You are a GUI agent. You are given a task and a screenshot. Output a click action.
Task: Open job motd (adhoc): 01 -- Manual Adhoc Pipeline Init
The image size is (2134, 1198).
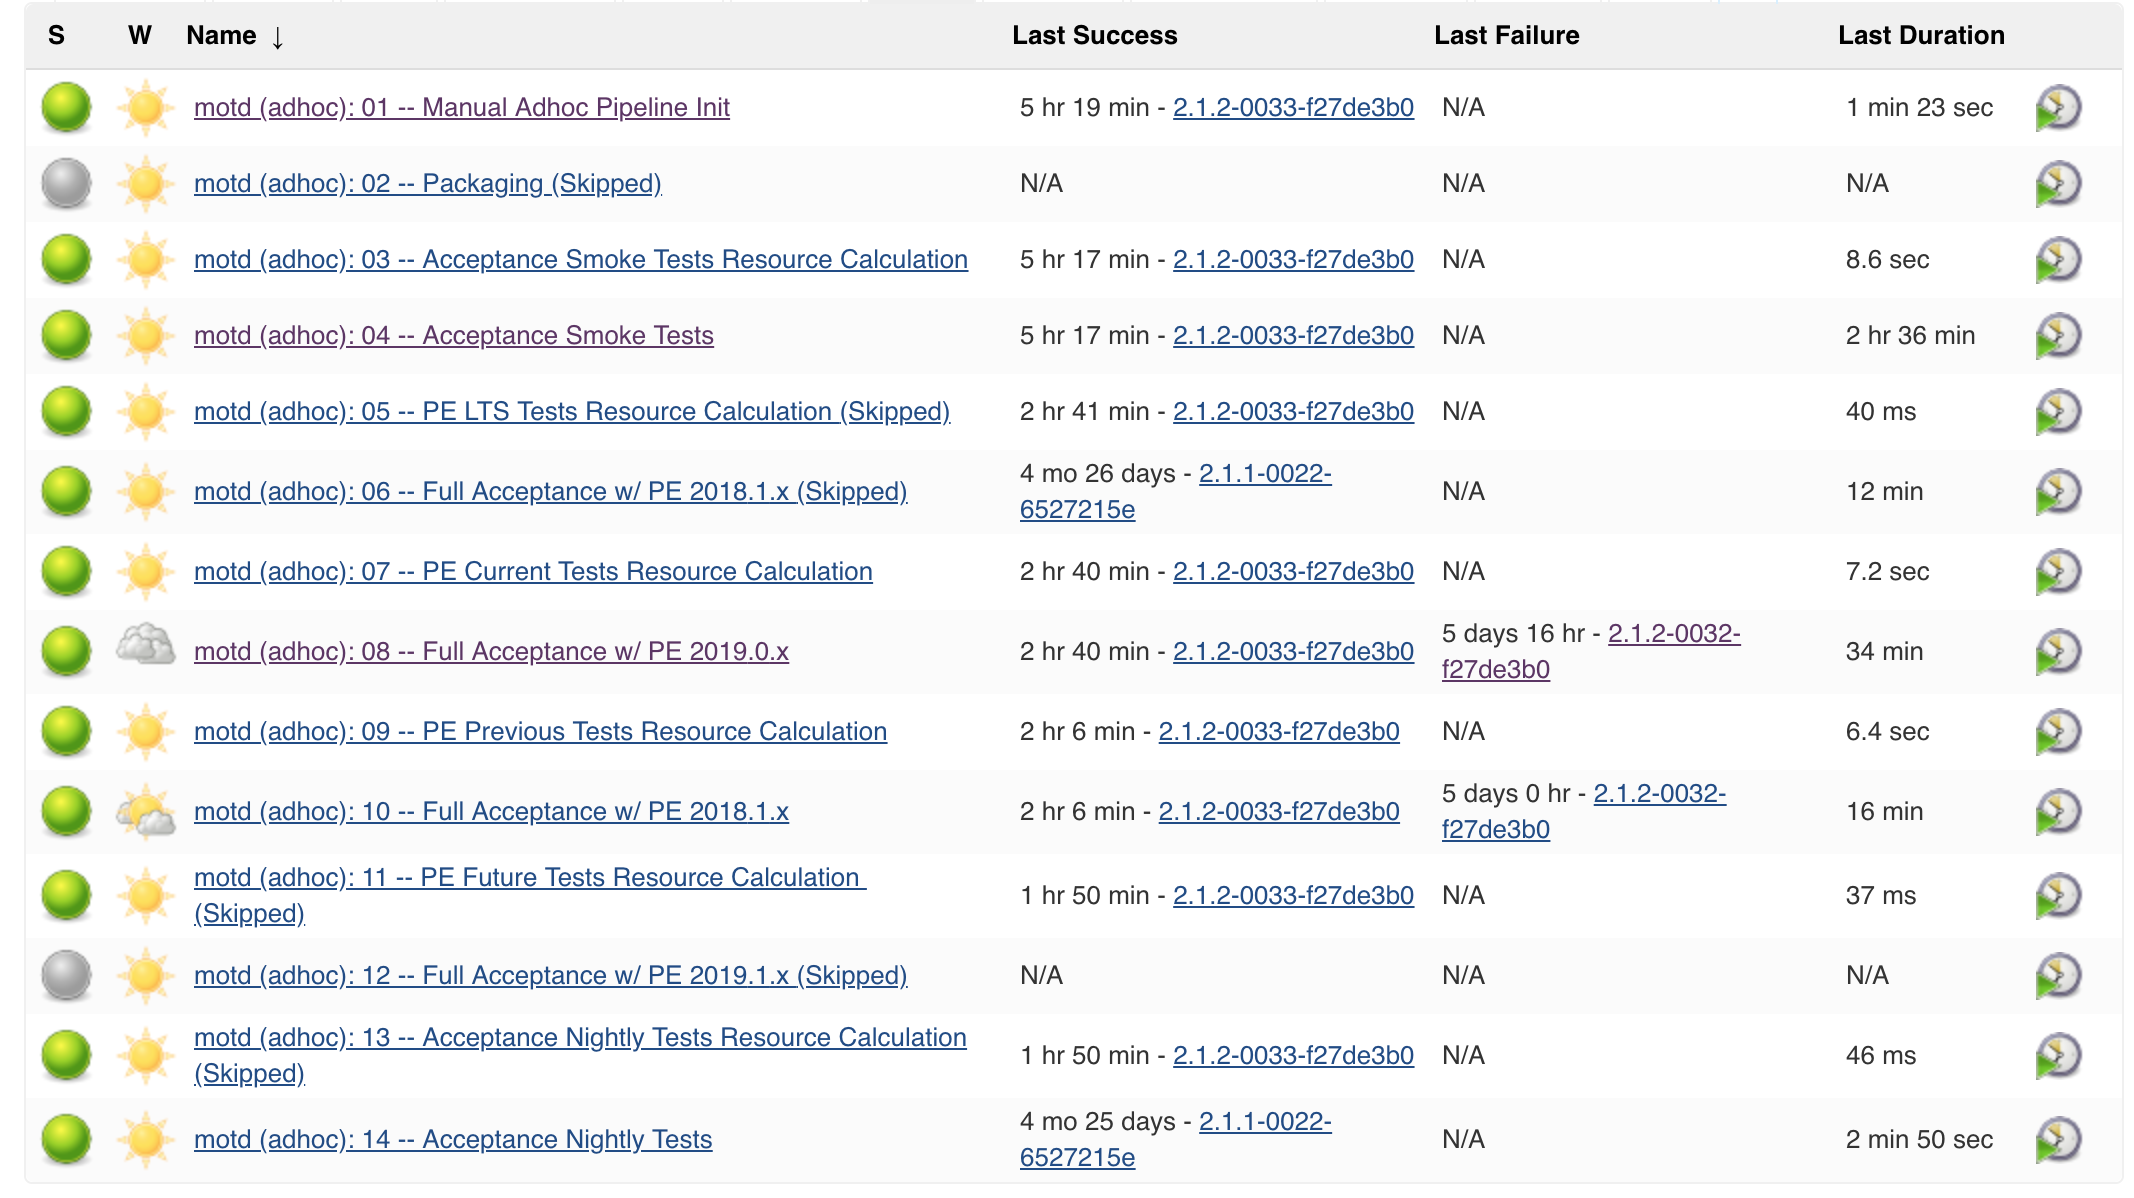(461, 106)
